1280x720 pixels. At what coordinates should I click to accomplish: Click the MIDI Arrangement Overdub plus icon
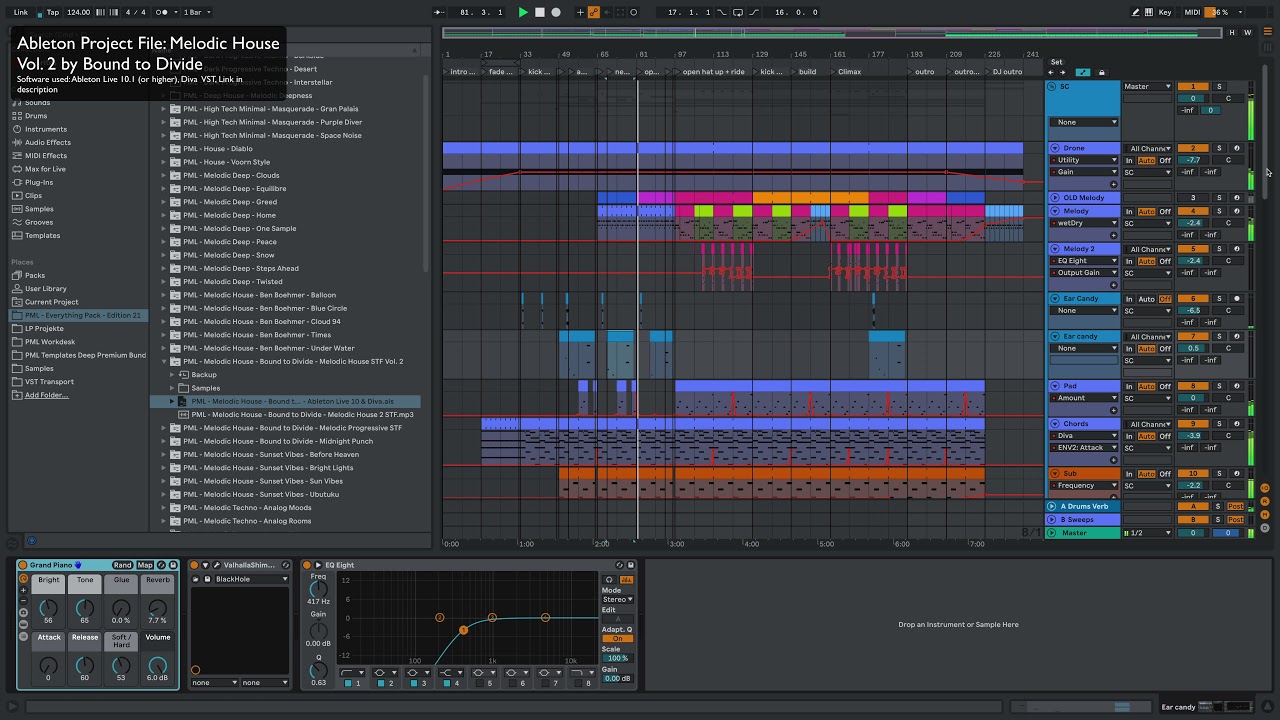(x=580, y=12)
